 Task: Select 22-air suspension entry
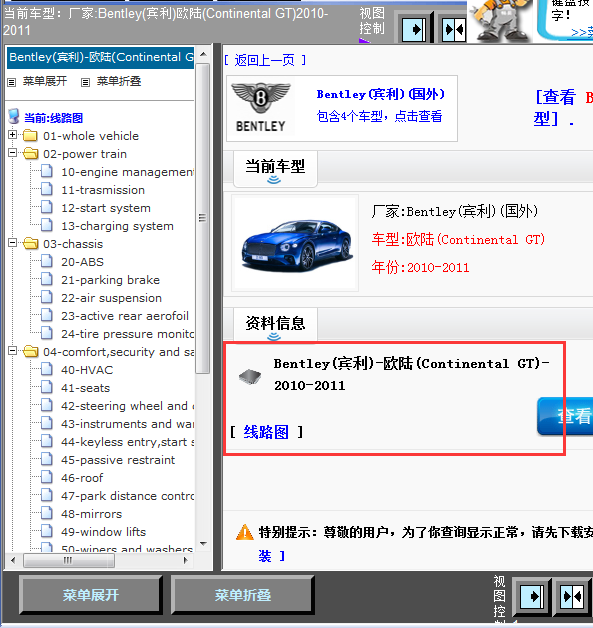pos(111,298)
